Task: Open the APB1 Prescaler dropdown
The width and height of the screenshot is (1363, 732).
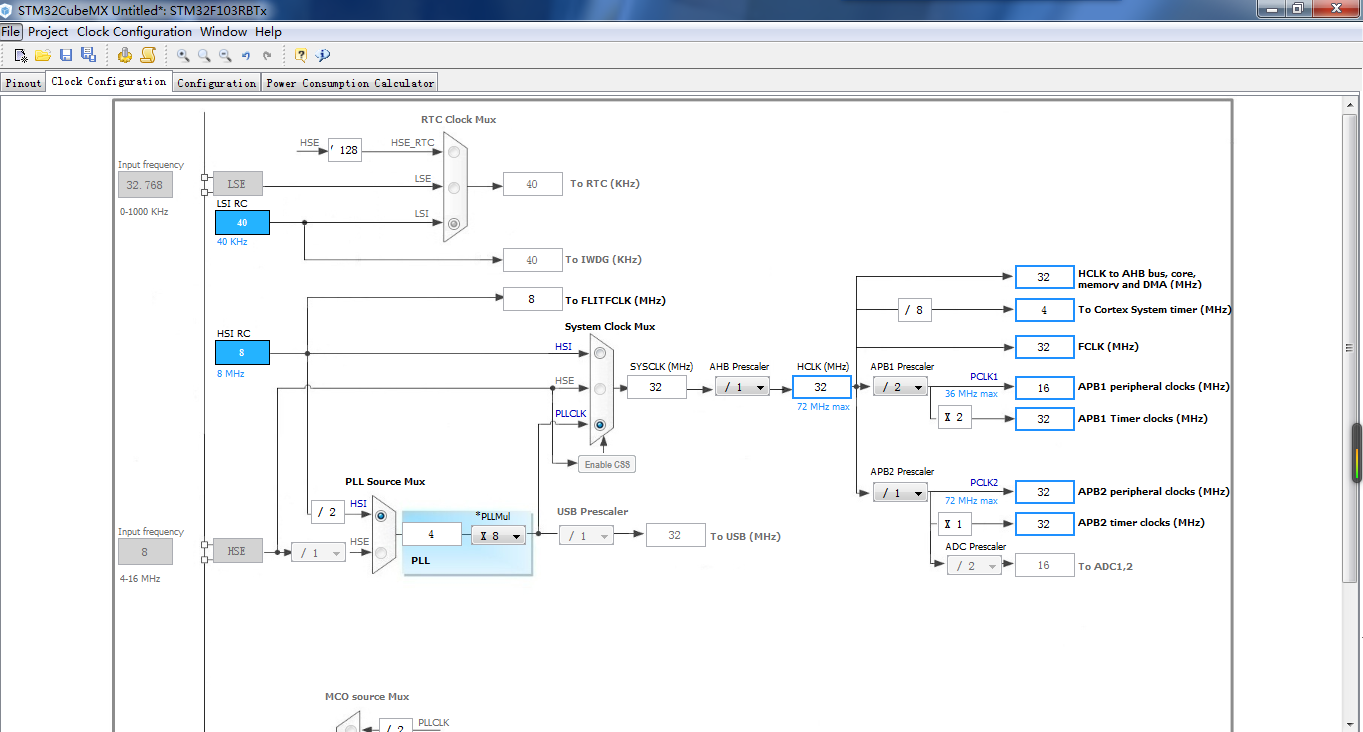Action: (900, 387)
